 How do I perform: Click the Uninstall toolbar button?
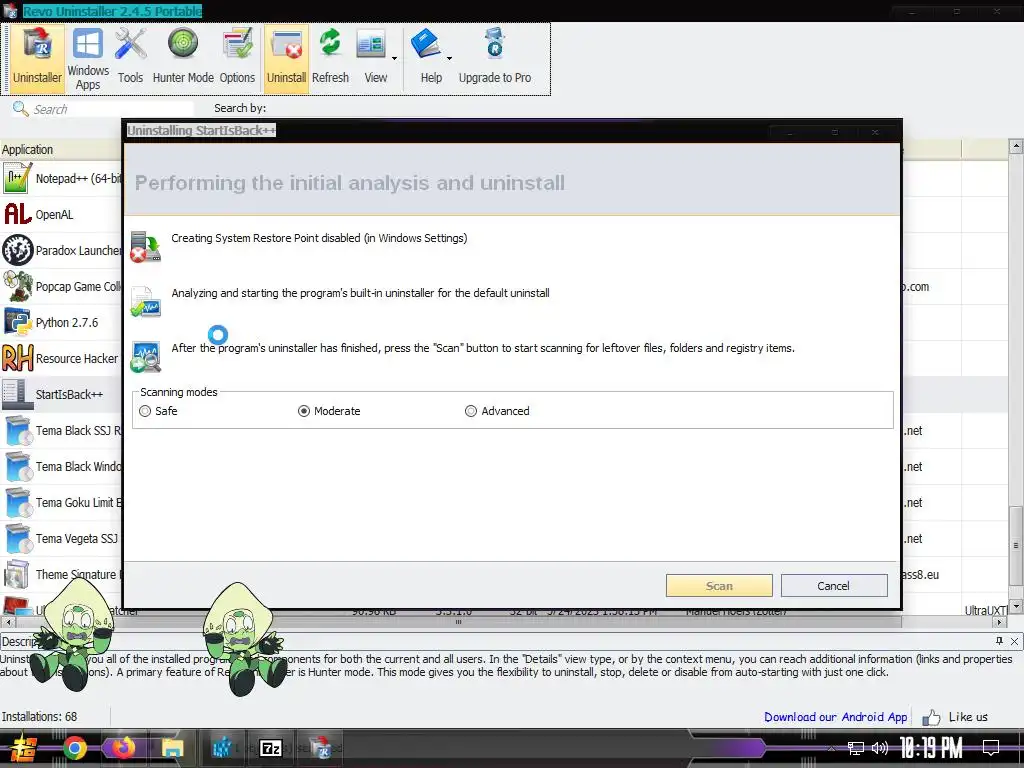point(286,57)
